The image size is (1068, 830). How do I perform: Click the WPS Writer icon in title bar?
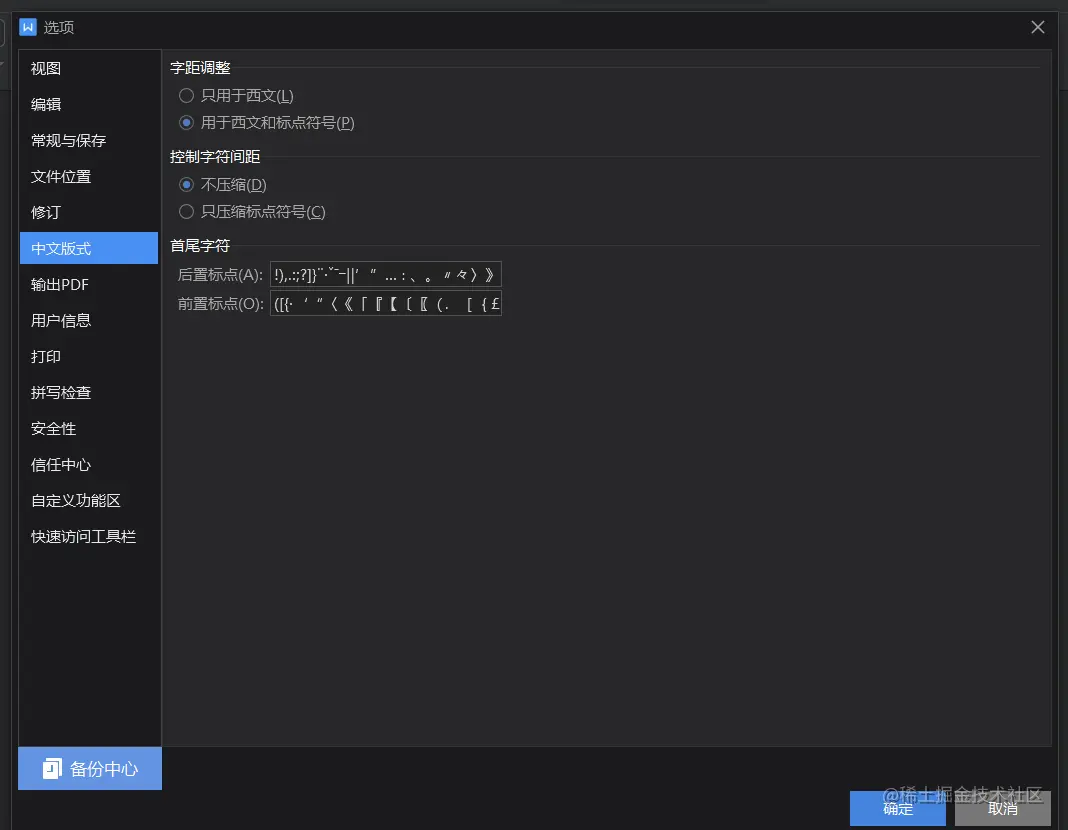coord(28,27)
